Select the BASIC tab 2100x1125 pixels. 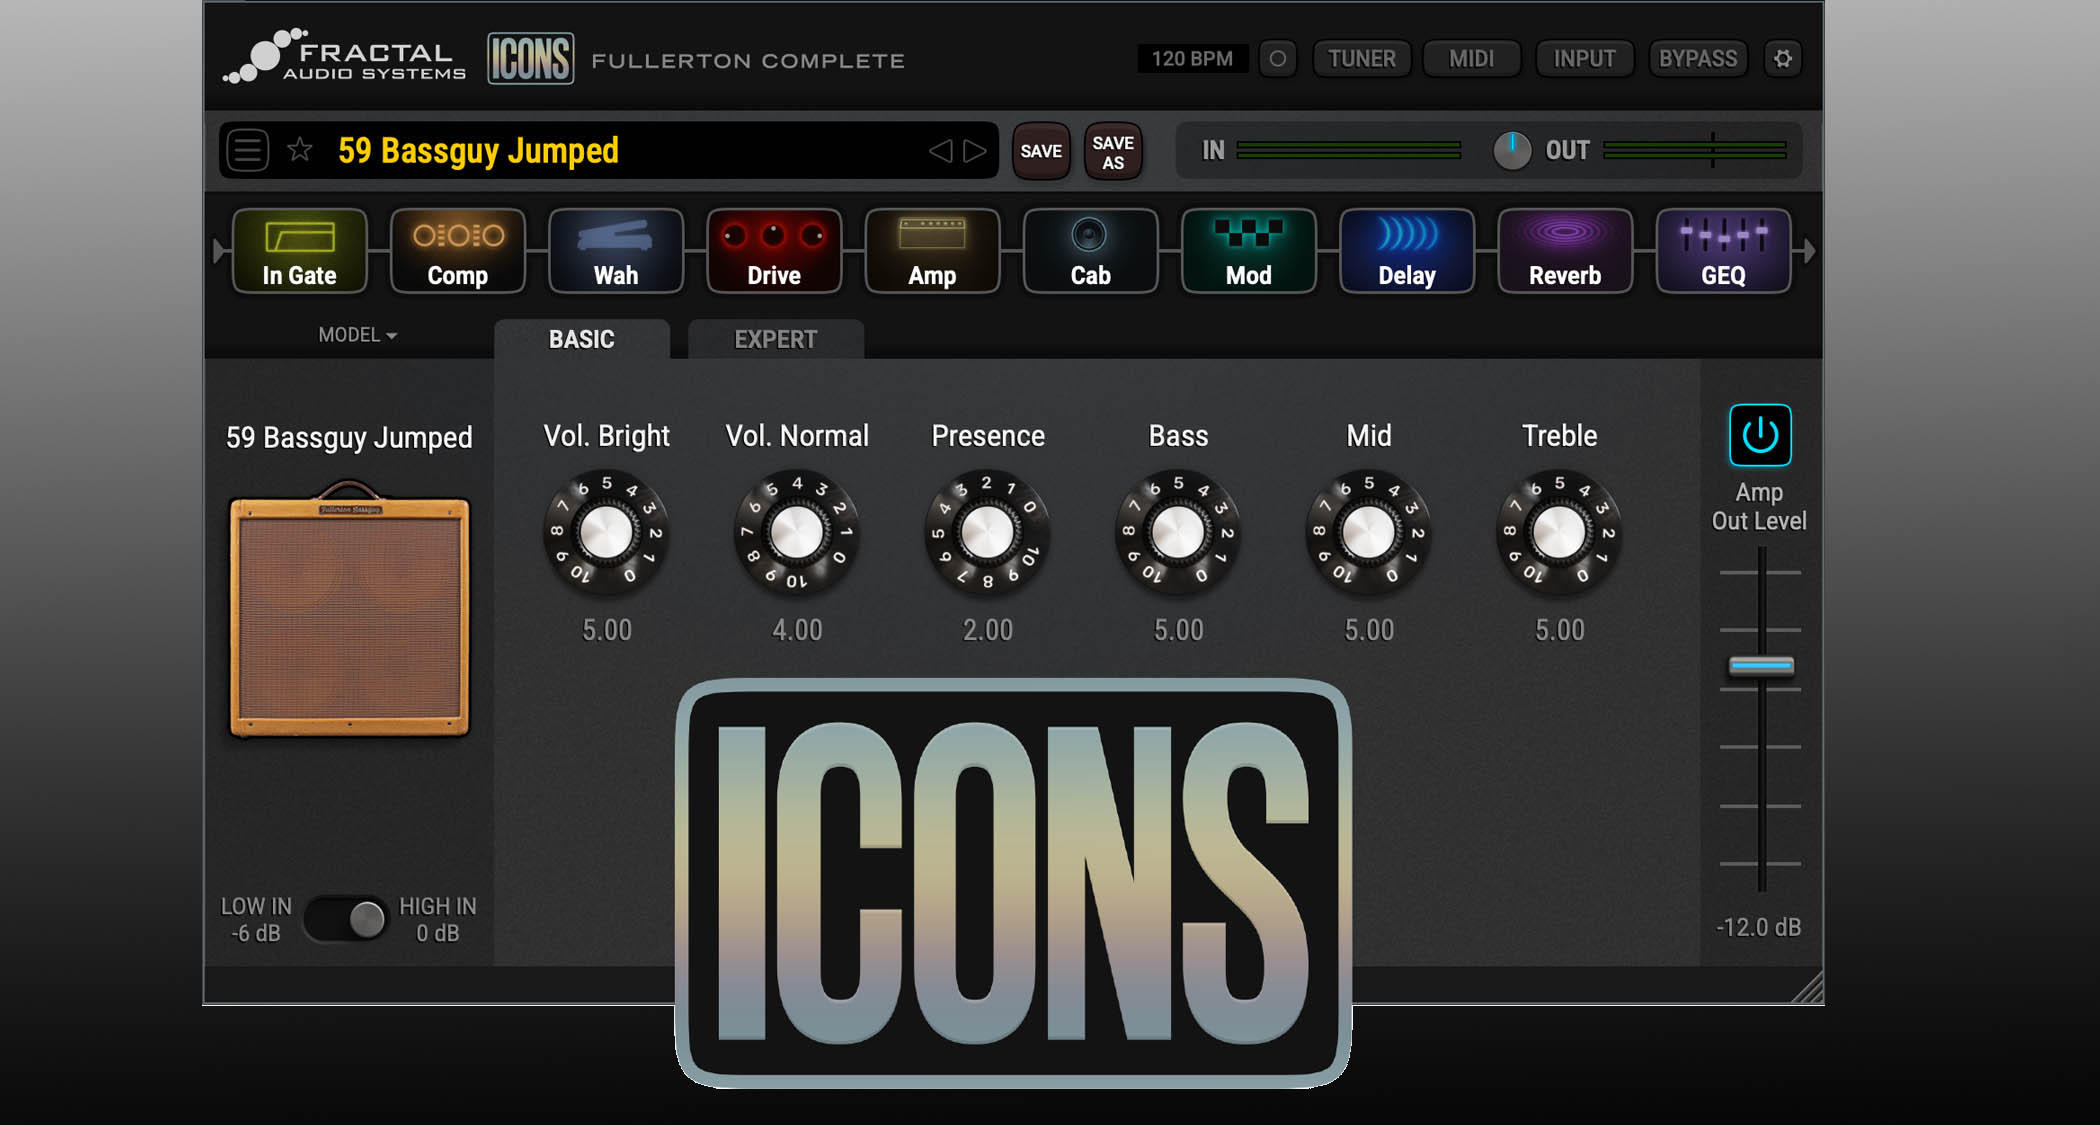pyautogui.click(x=581, y=339)
